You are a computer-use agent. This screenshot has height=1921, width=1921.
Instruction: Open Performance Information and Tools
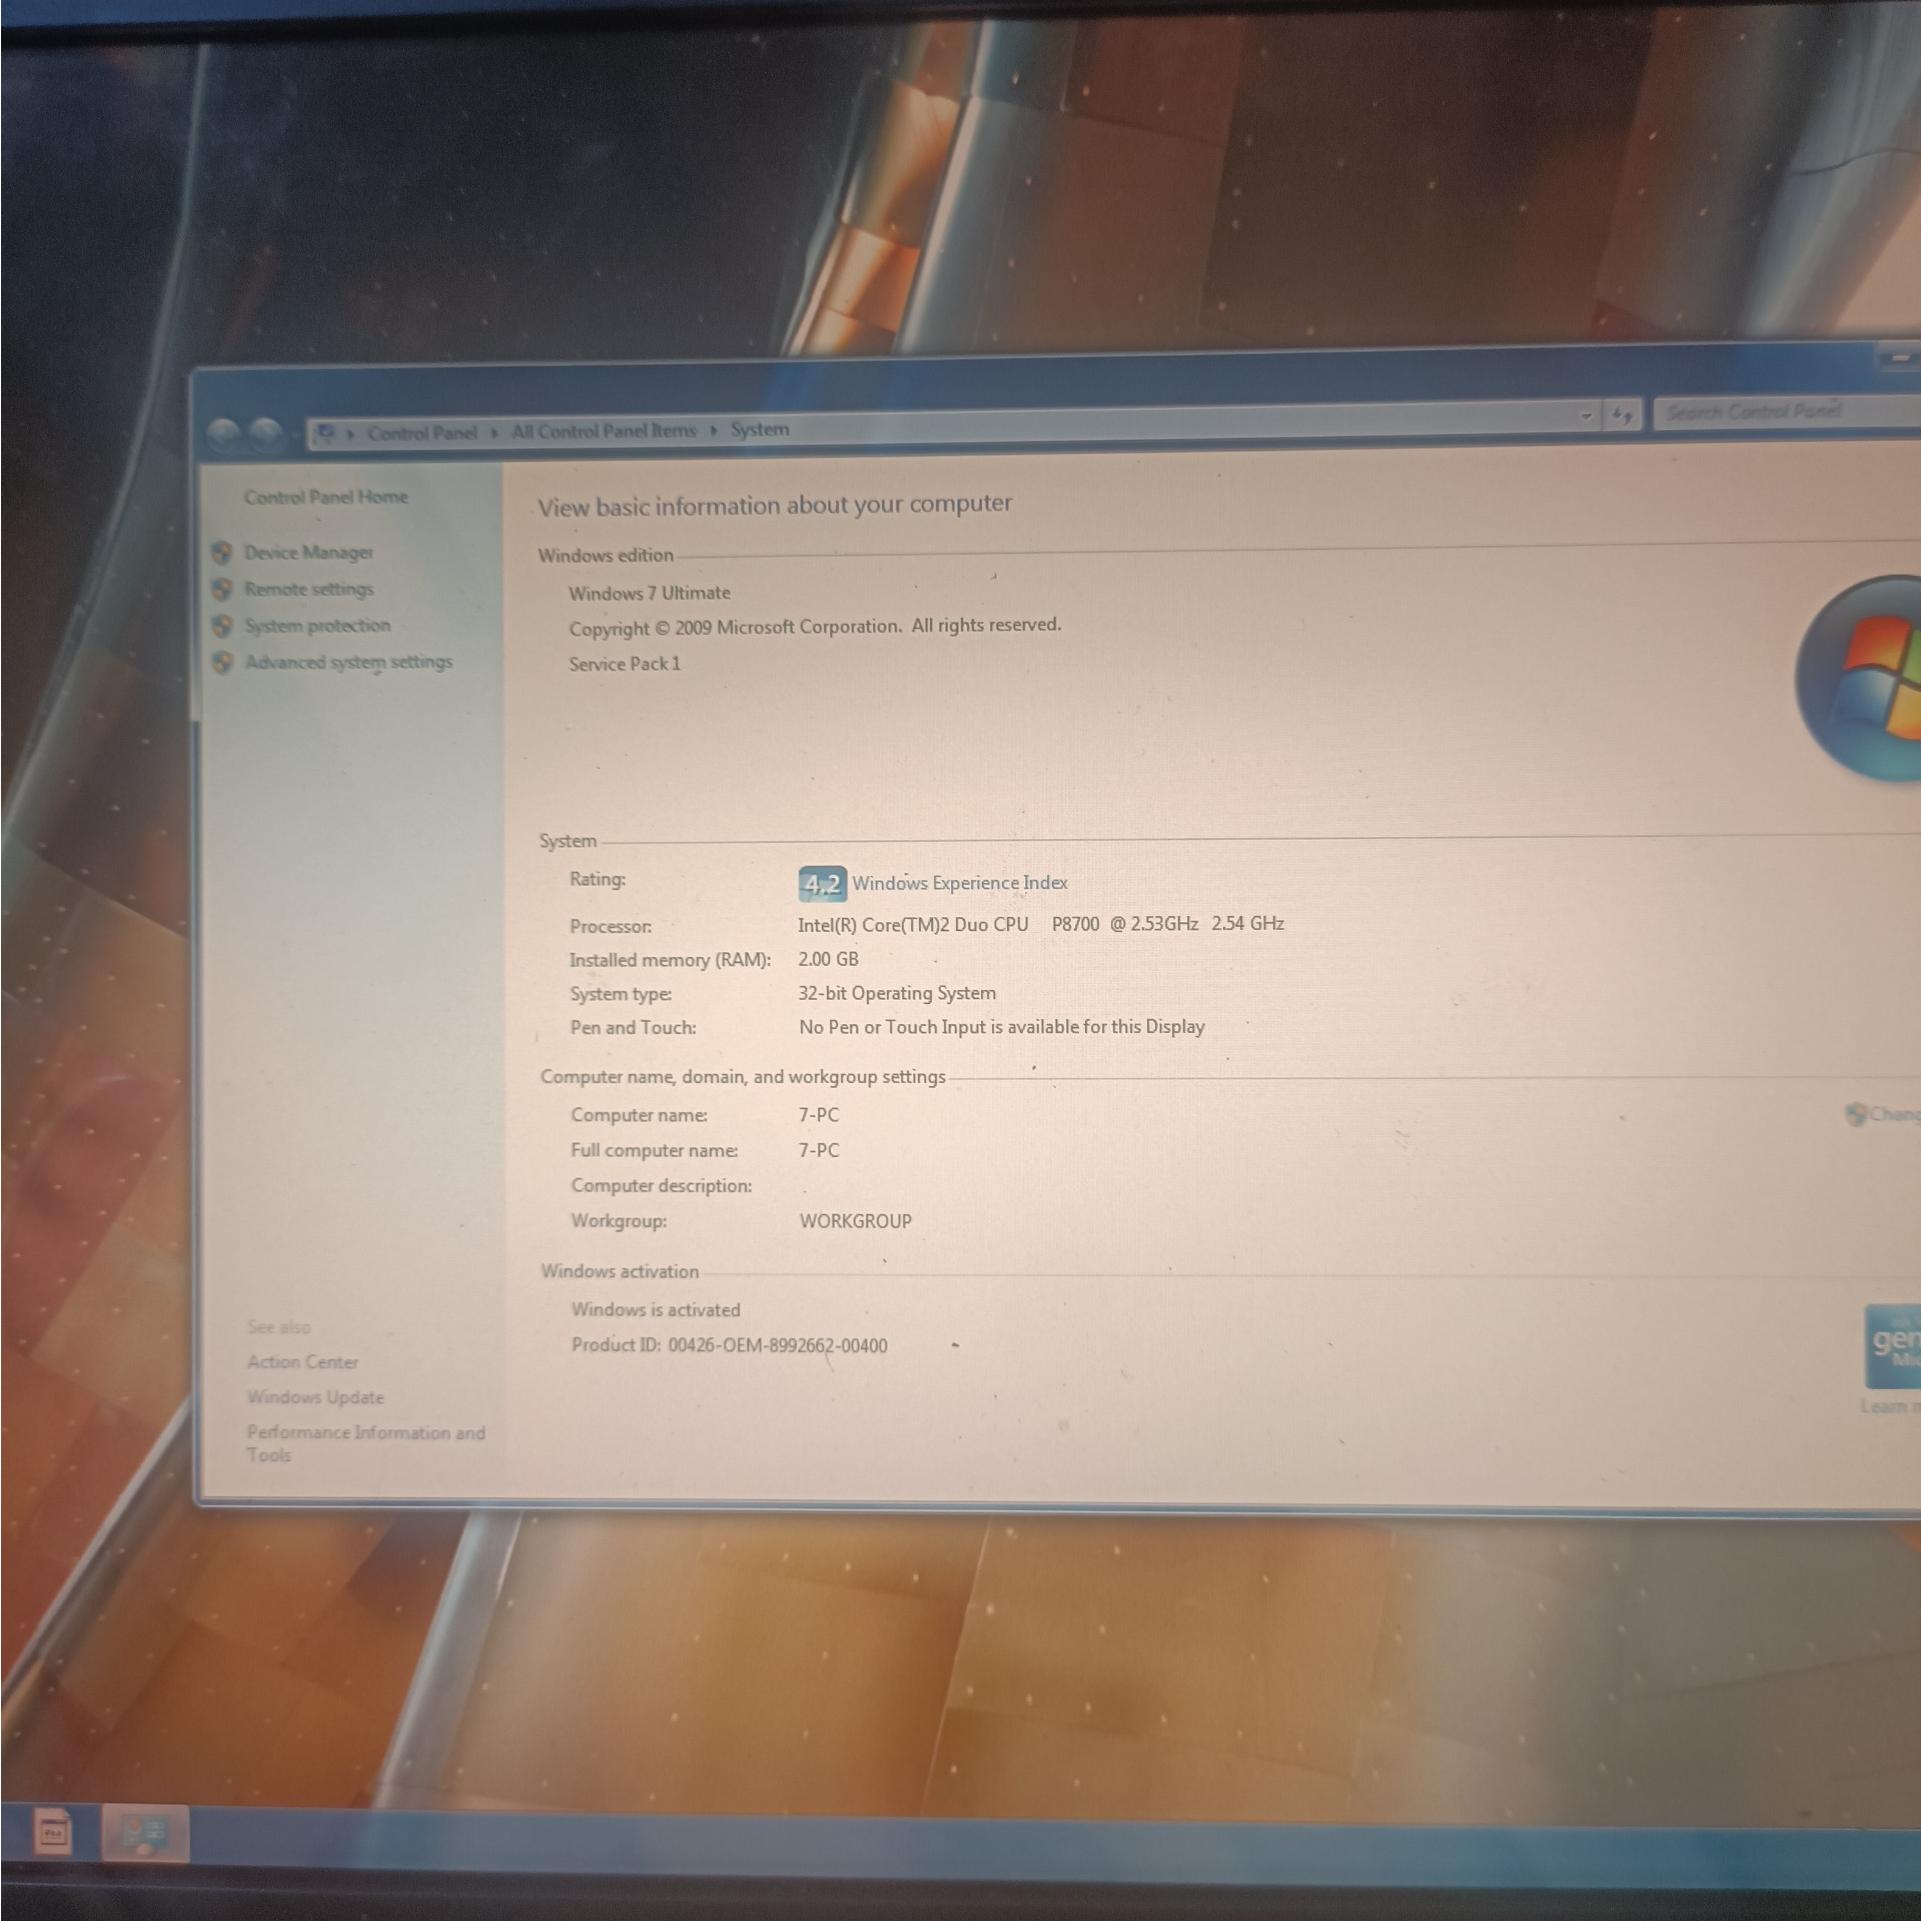[x=365, y=1443]
